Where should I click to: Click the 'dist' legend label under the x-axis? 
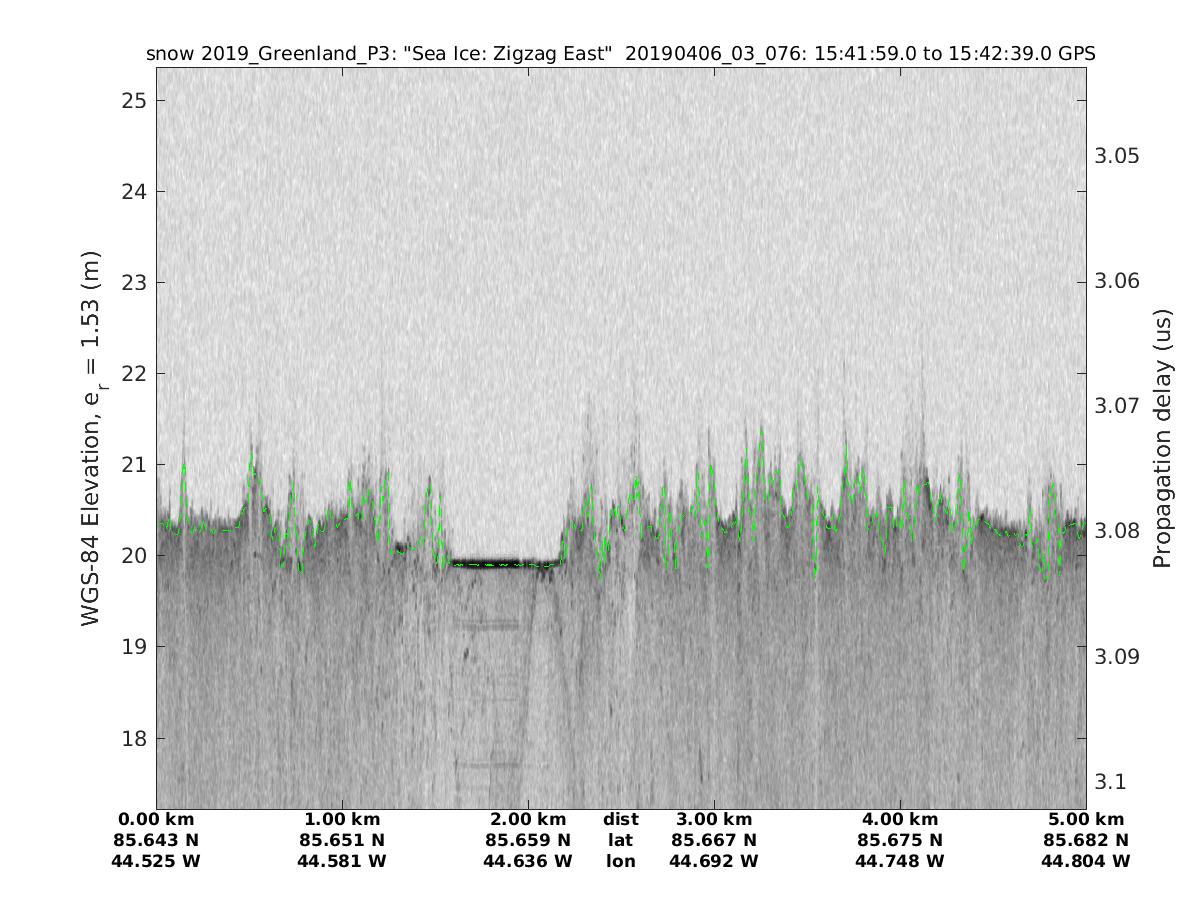[x=620, y=820]
